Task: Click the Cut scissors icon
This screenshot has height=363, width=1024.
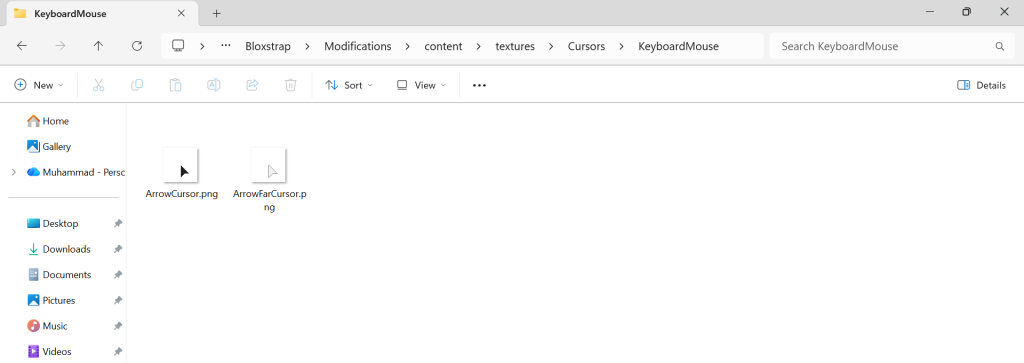Action: [98, 85]
